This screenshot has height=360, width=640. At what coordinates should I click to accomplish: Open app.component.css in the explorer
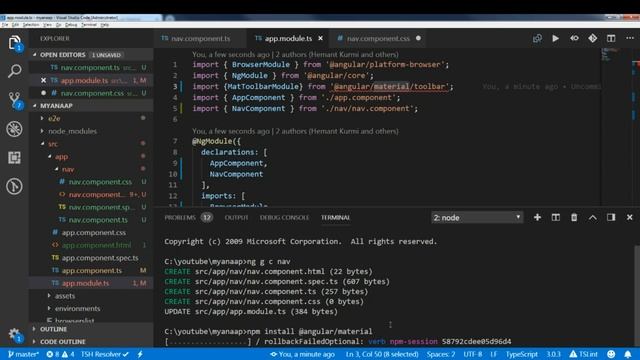point(93,232)
